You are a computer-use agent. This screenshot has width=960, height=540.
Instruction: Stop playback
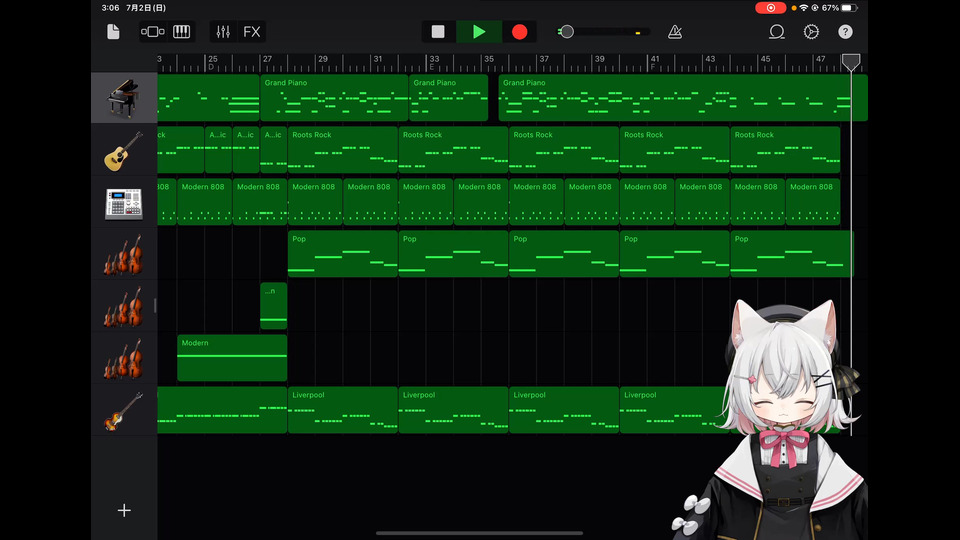click(x=438, y=32)
